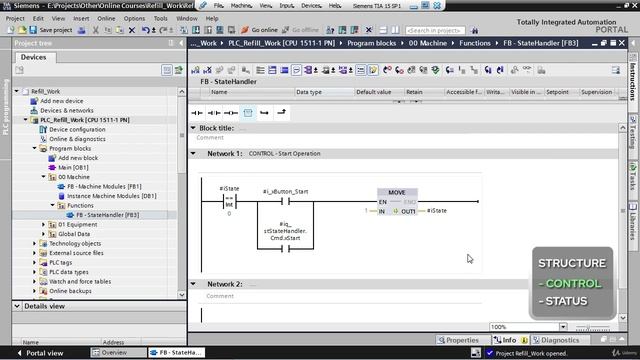Screen dimensions: 640x360
Task: Click the open branch icon
Action: 264,113
